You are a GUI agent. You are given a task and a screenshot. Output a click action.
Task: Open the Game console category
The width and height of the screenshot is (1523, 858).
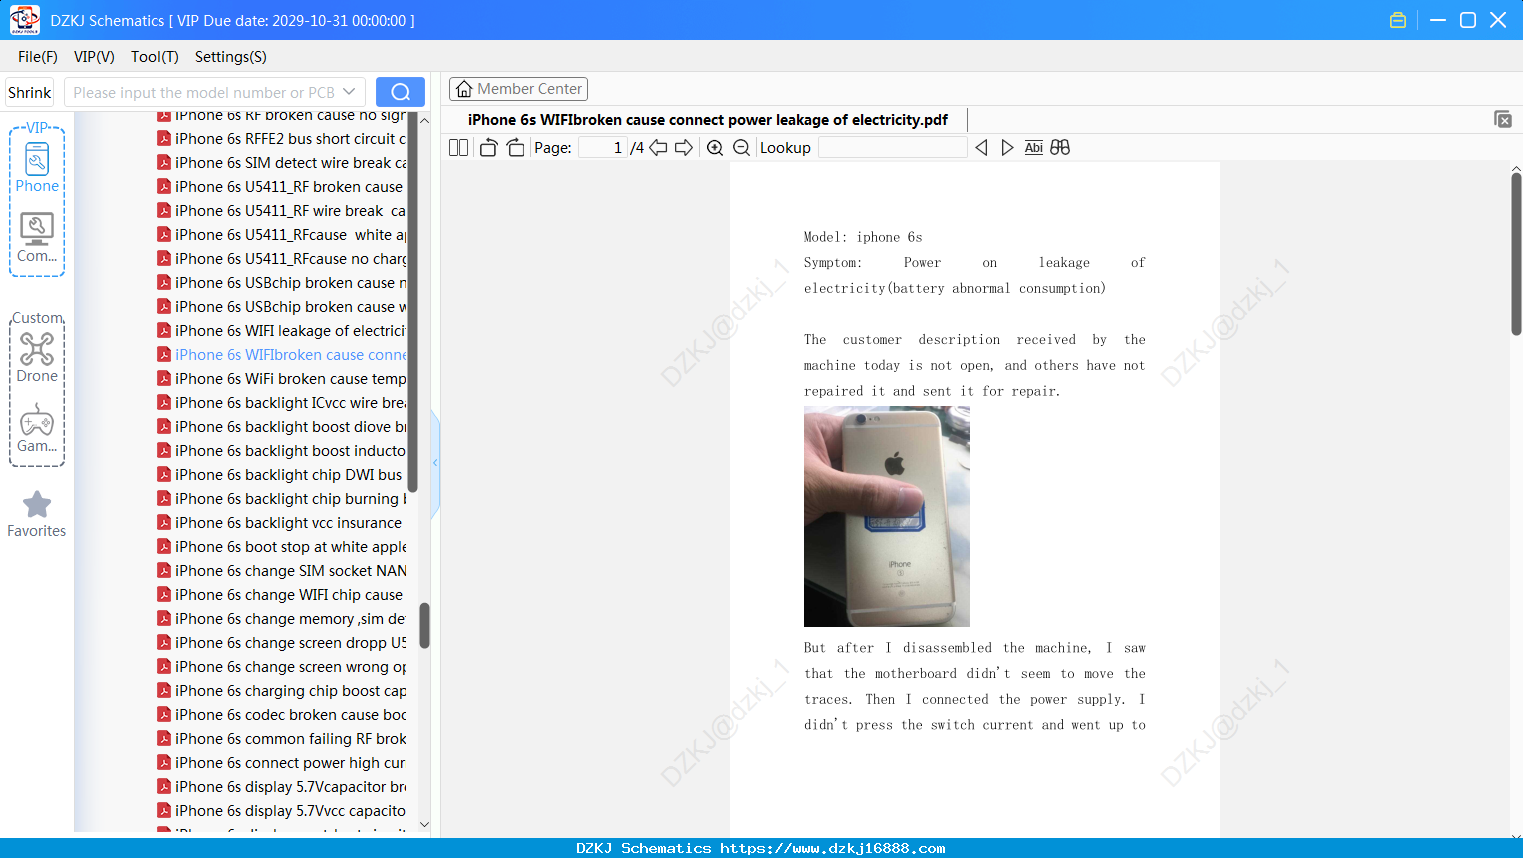click(37, 428)
